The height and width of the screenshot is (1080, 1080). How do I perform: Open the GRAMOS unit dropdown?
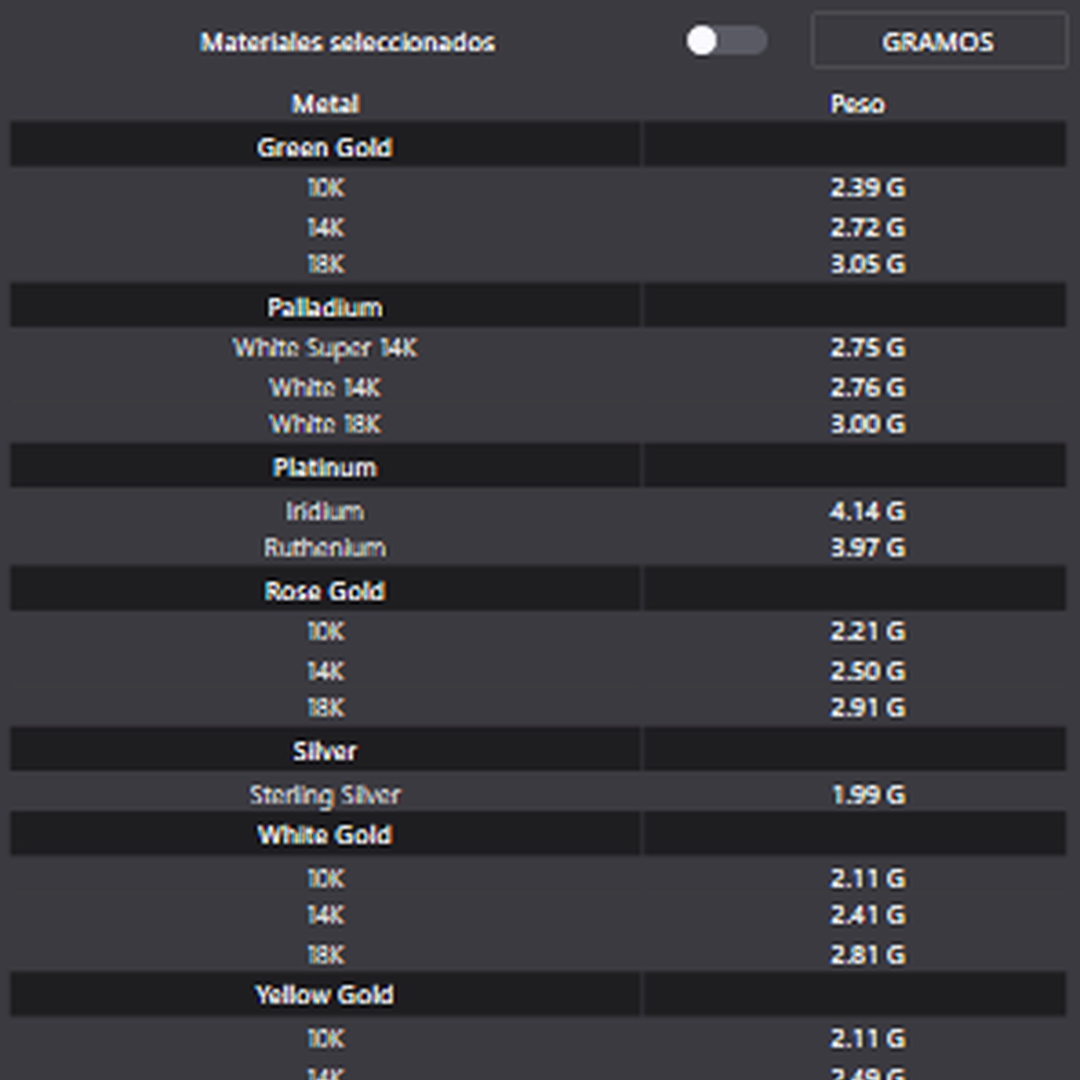pyautogui.click(x=939, y=41)
